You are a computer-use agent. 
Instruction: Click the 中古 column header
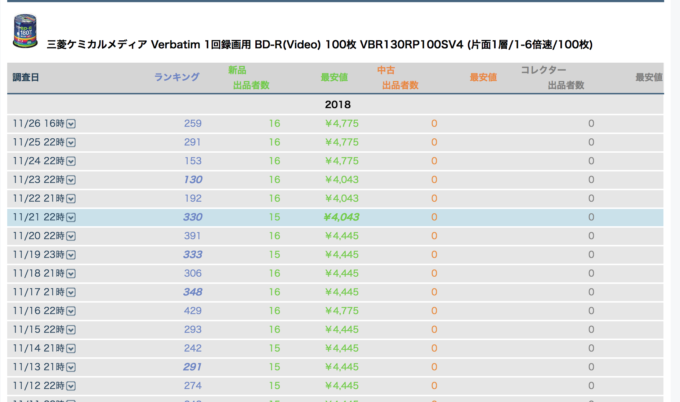pos(386,70)
